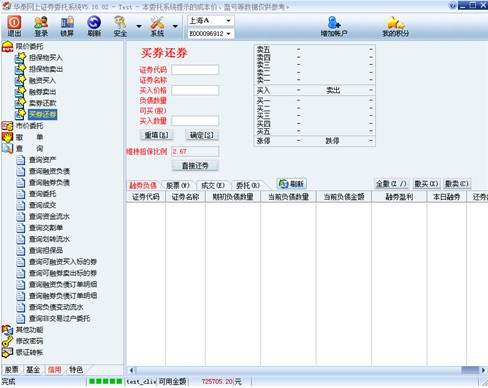Click the 退出 exit toolbar icon
This screenshot has width=488, height=388.
(x=14, y=23)
